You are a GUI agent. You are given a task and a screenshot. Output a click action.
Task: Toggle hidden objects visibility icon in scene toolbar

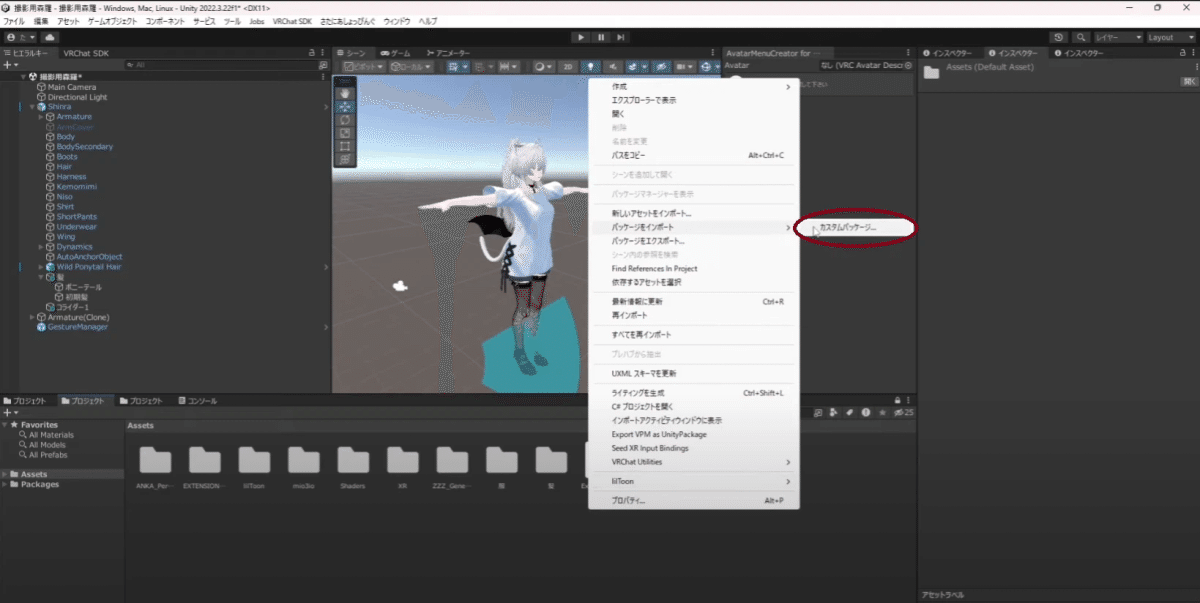point(661,67)
